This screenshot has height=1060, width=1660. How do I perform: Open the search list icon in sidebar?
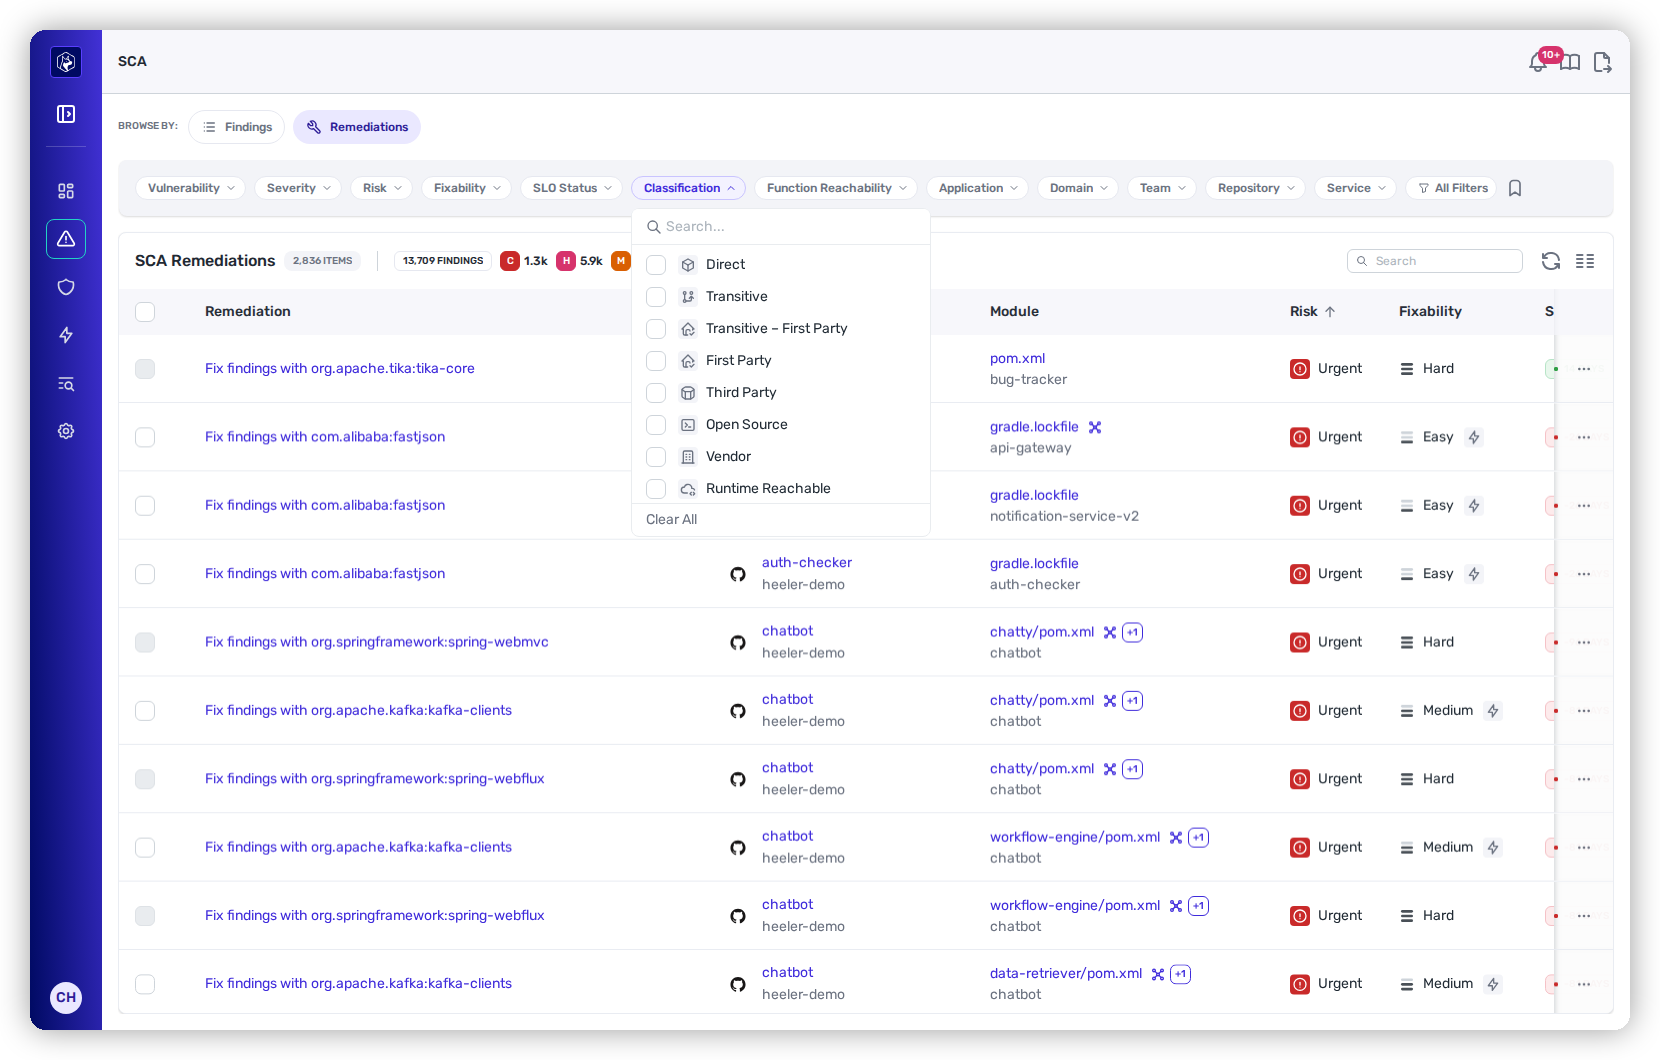click(x=66, y=384)
